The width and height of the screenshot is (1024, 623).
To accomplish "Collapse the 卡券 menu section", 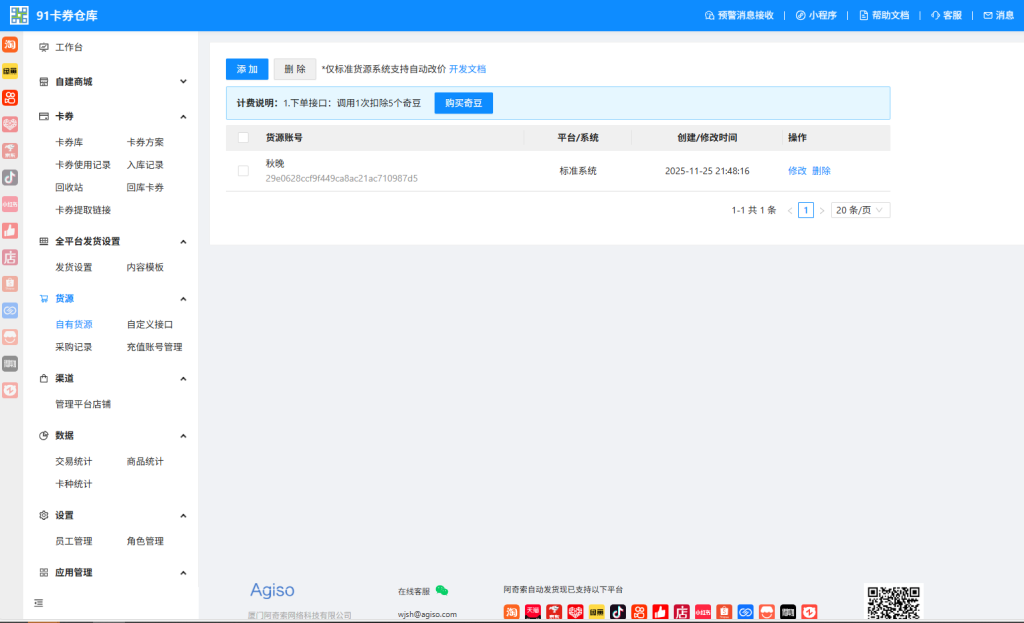I will pyautogui.click(x=183, y=116).
